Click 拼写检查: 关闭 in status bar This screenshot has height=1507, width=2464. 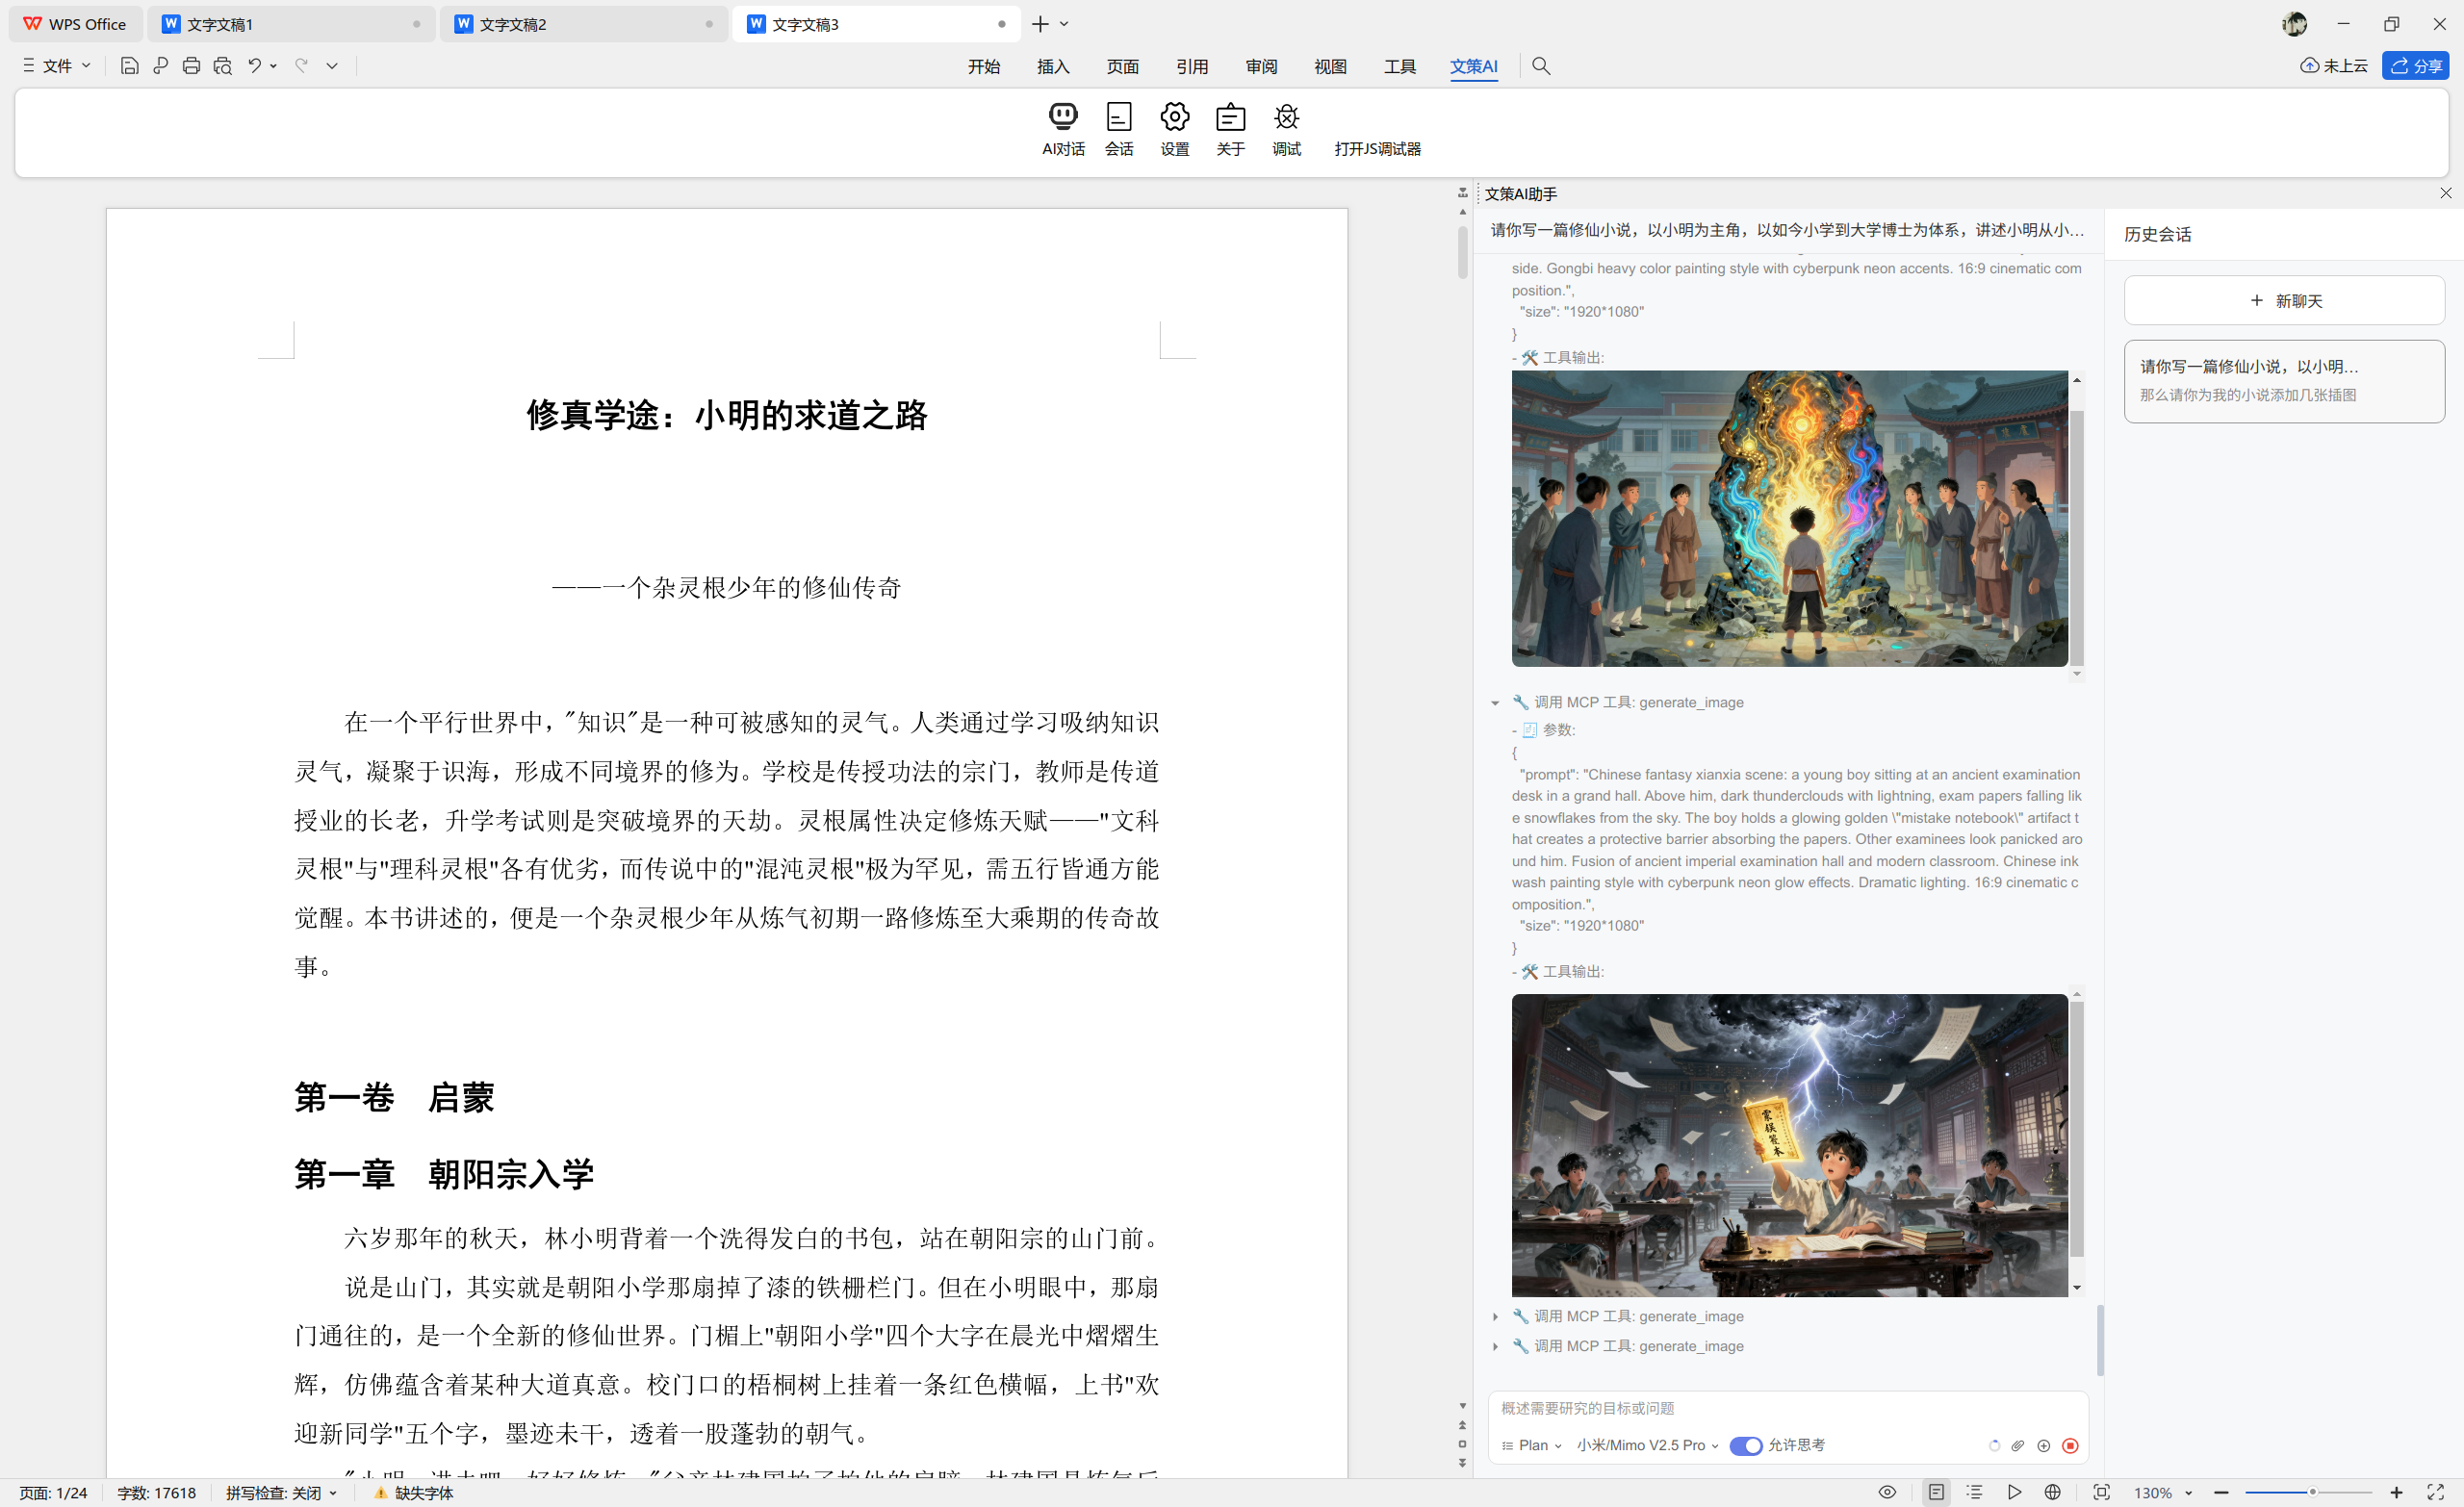[x=281, y=1493]
